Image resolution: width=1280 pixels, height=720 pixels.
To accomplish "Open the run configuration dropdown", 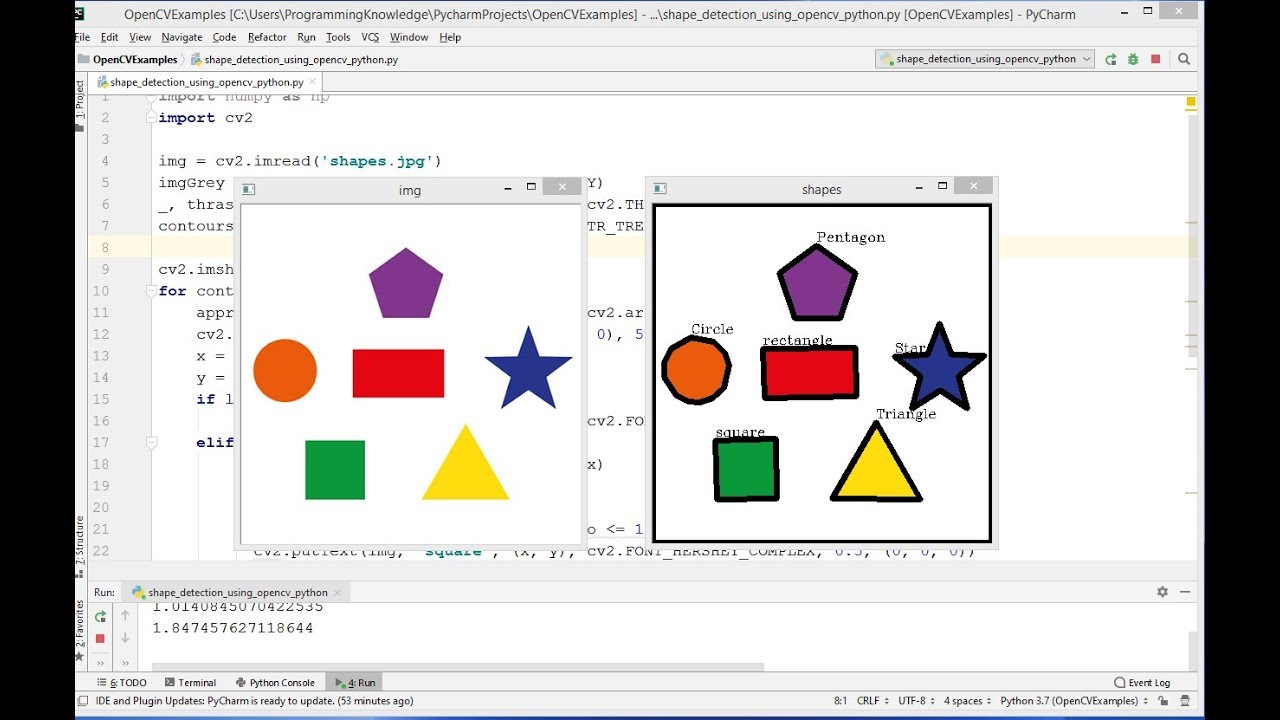I will click(985, 59).
